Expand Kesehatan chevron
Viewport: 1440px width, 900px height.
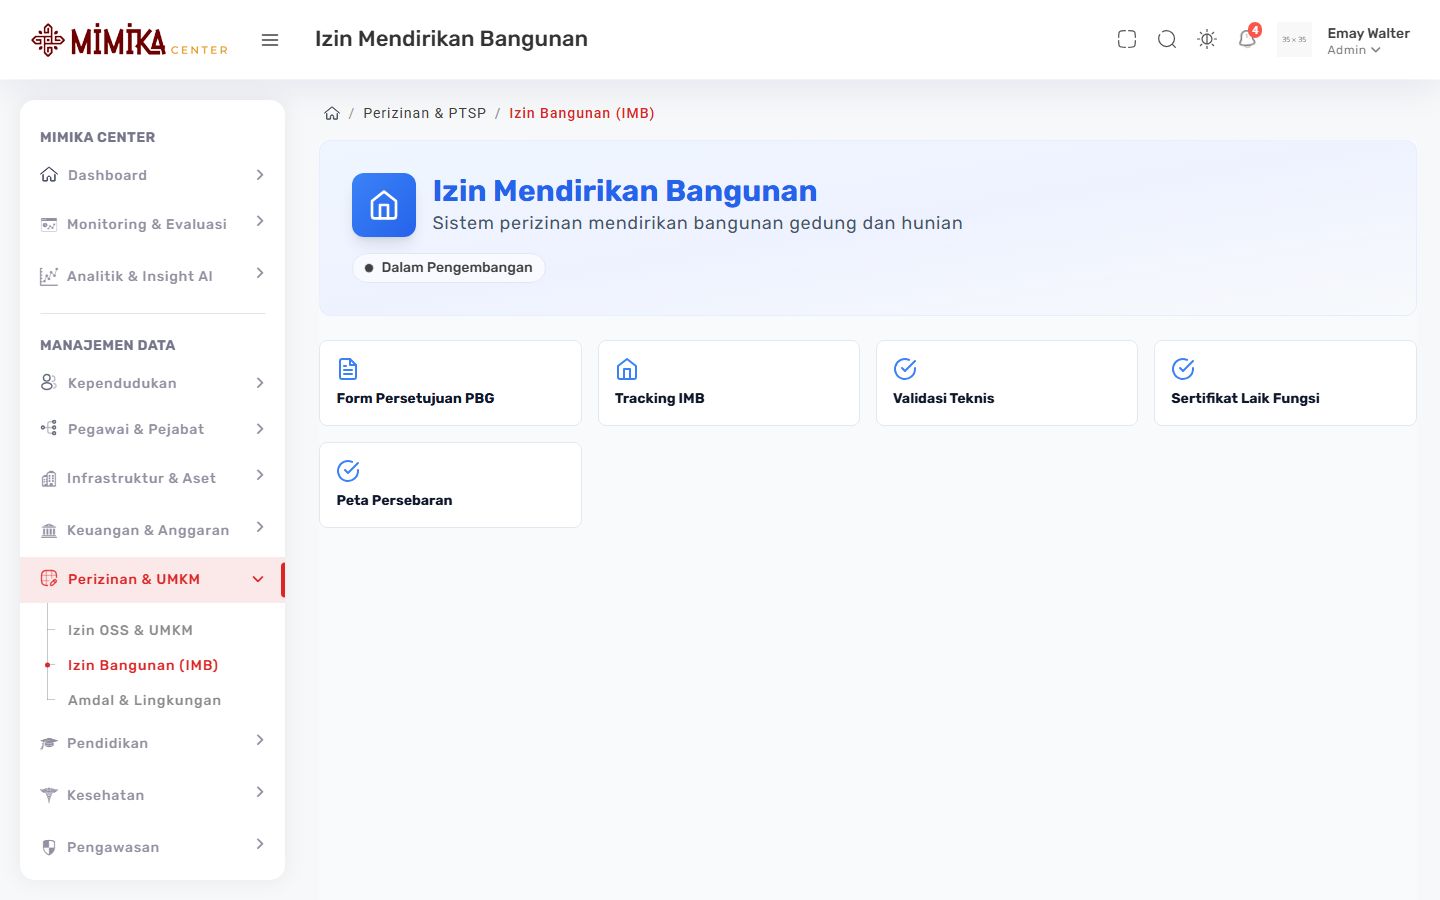pyautogui.click(x=260, y=792)
